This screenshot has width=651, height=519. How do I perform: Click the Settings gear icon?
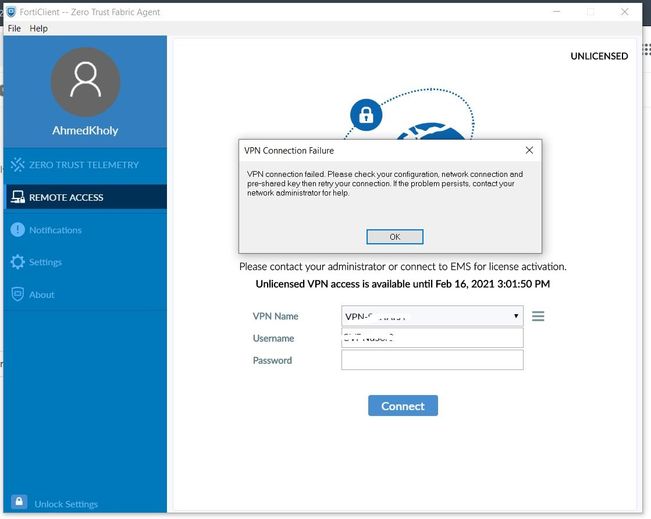pyautogui.click(x=17, y=262)
